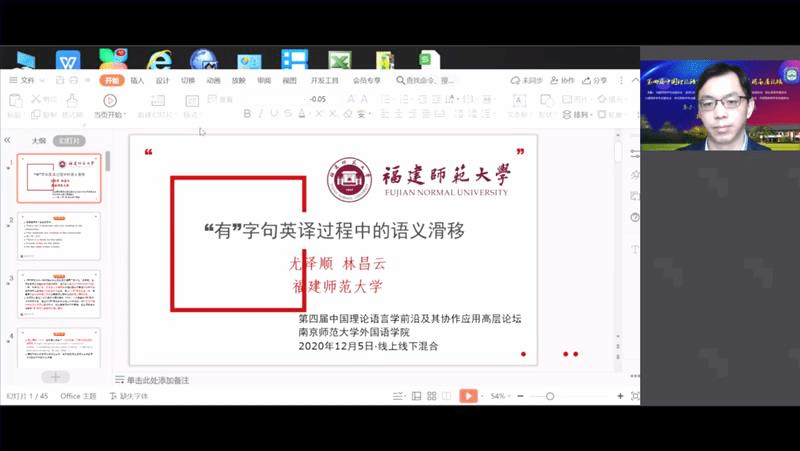Start slideshow with orange play button
This screenshot has width=800, height=451.
[x=468, y=396]
